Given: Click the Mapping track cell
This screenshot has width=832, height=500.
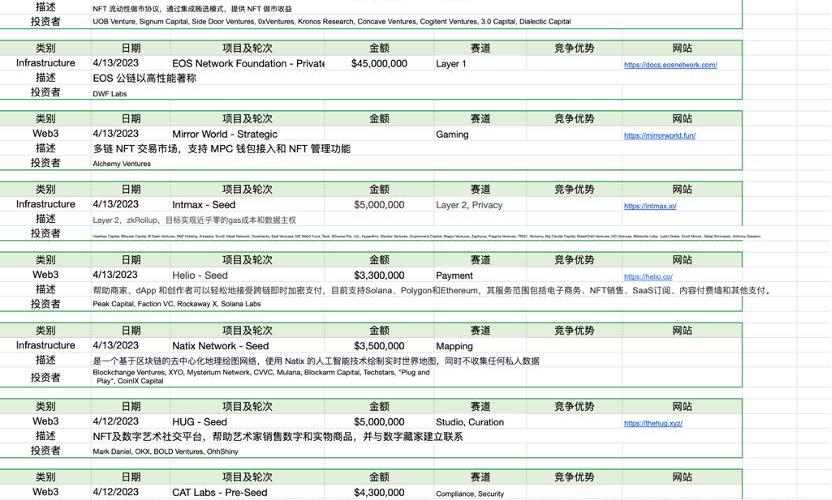Looking at the screenshot, I should tap(454, 346).
